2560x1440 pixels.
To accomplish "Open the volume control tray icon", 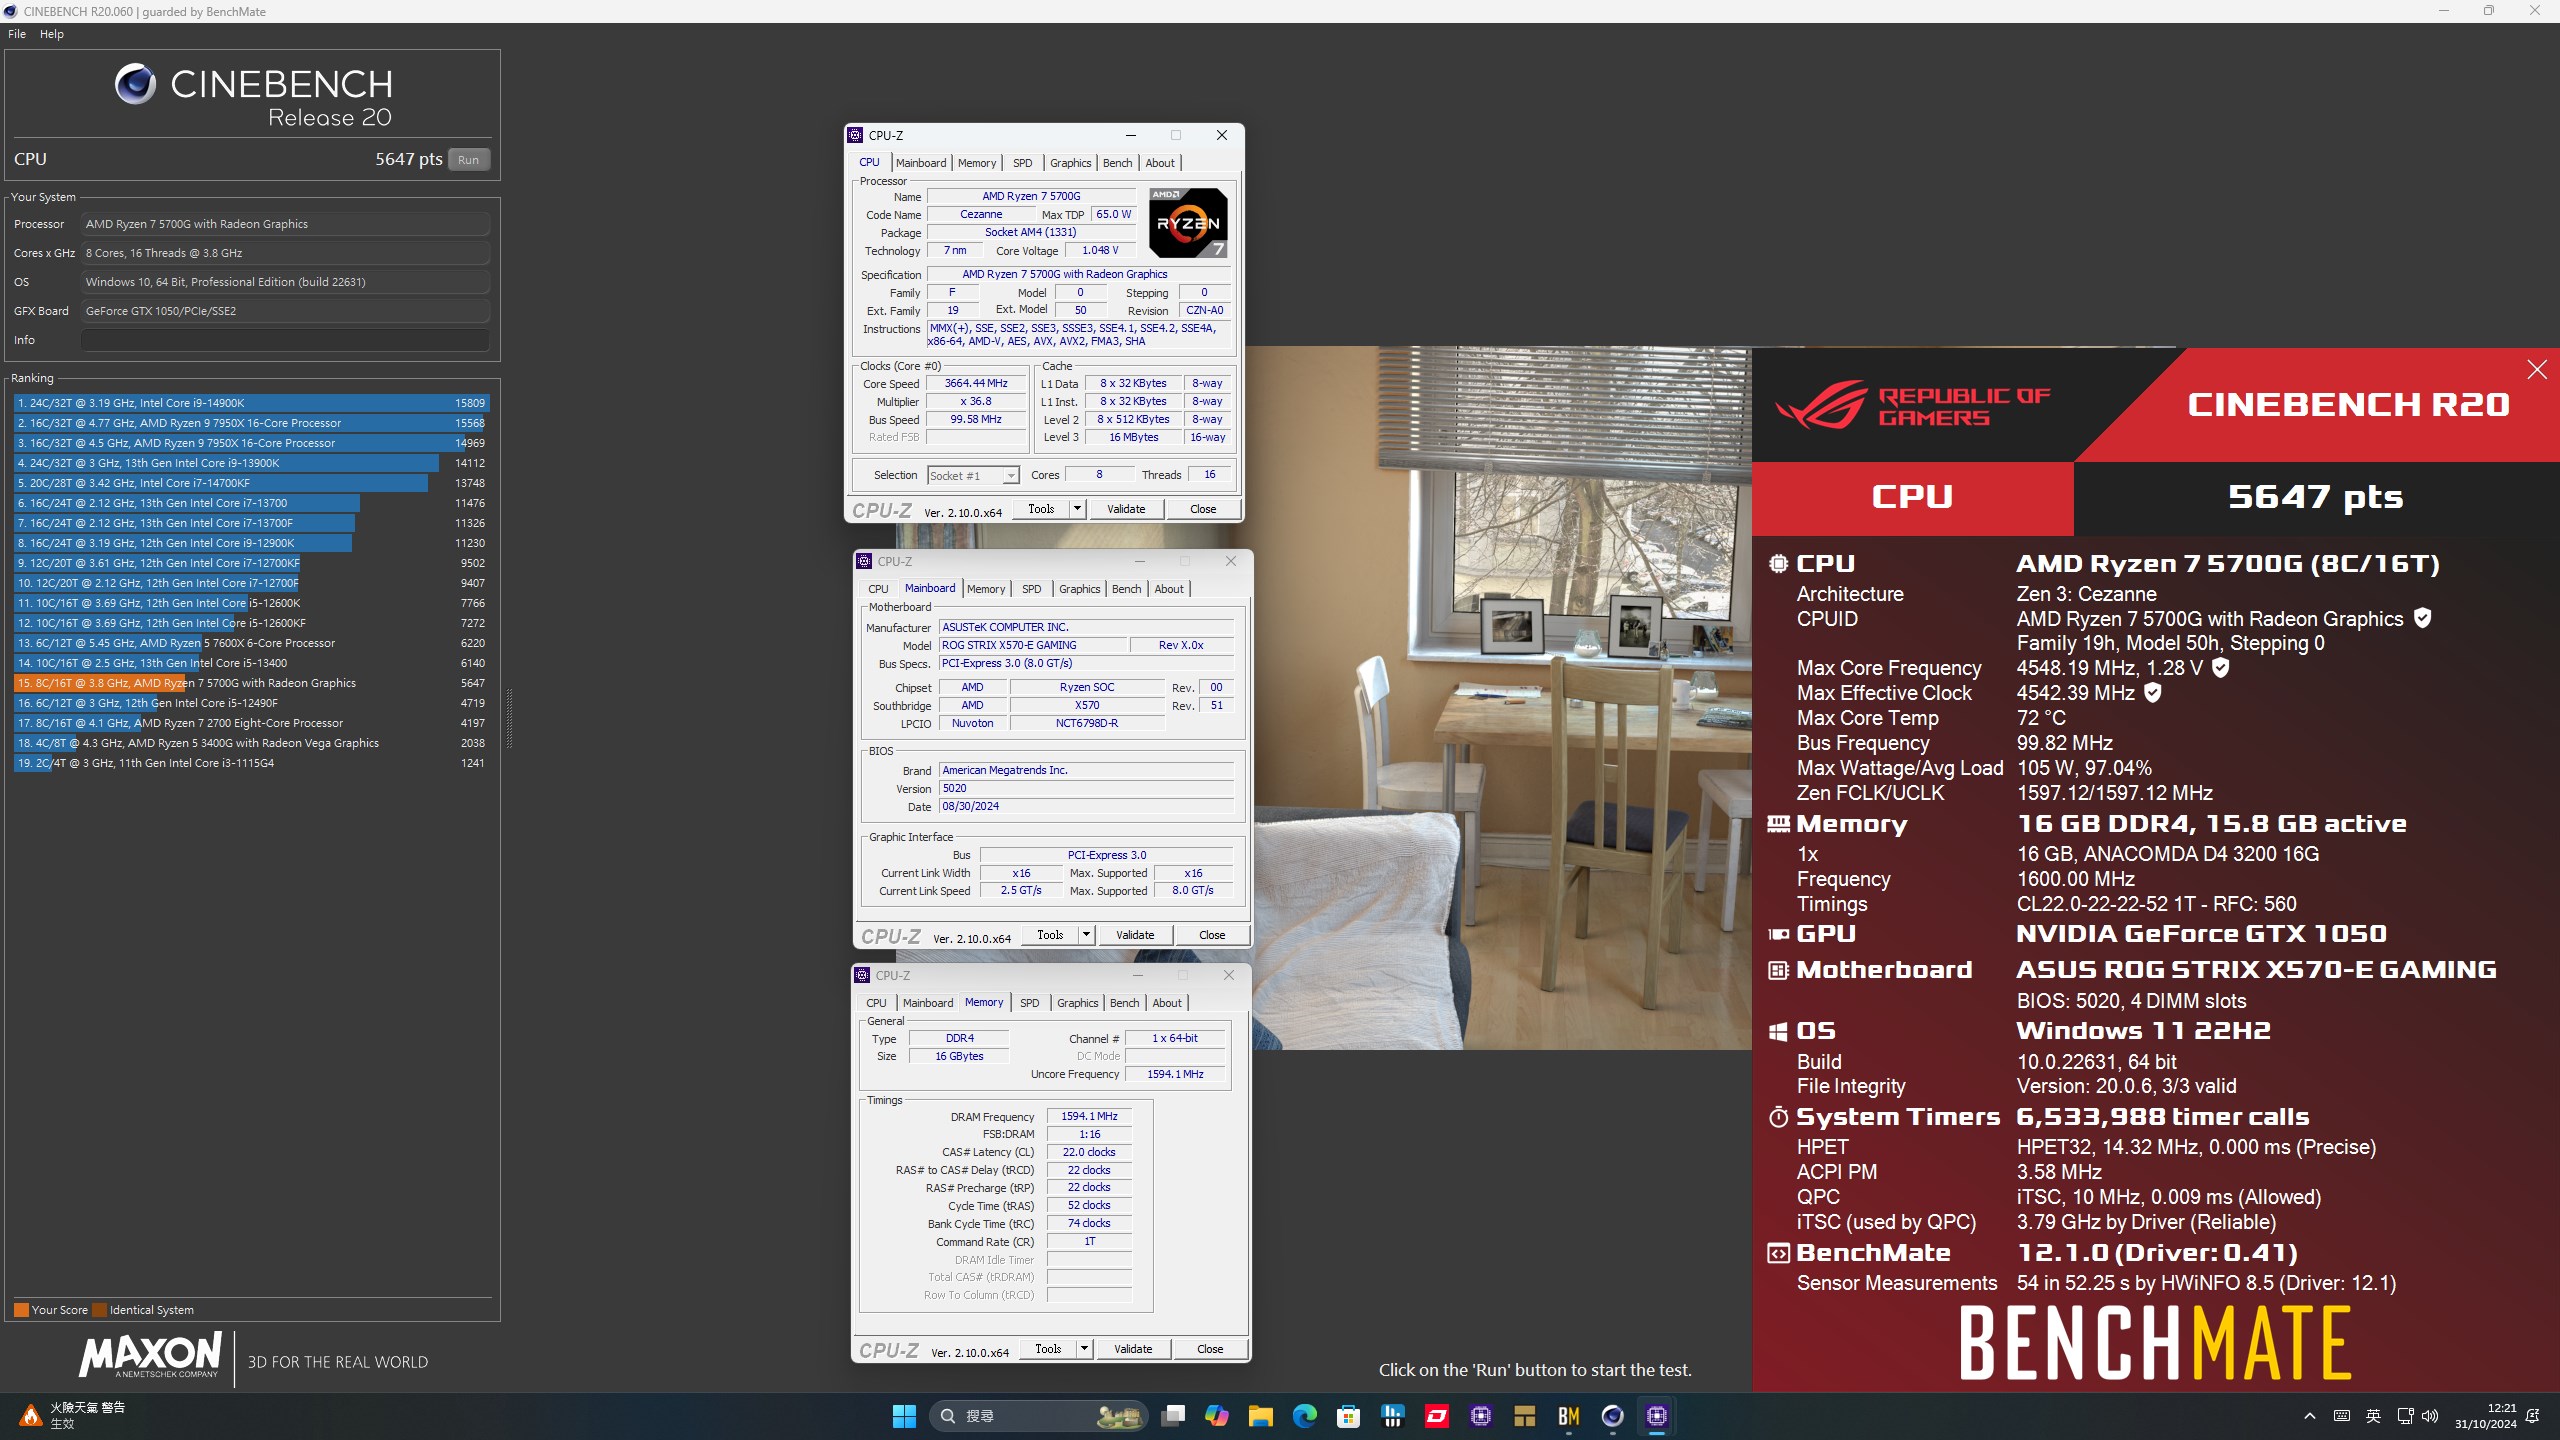I will coord(2430,1416).
